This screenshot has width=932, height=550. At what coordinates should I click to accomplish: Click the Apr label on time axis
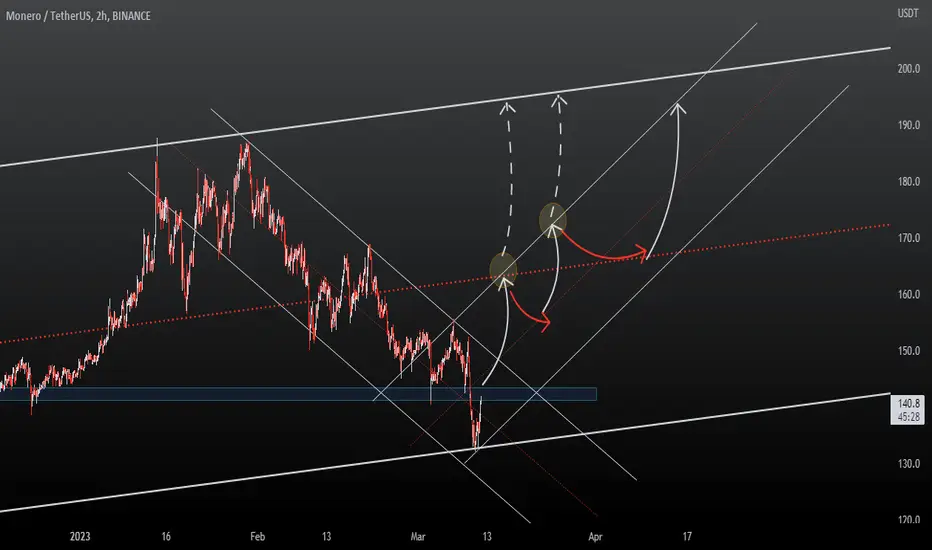coord(595,537)
